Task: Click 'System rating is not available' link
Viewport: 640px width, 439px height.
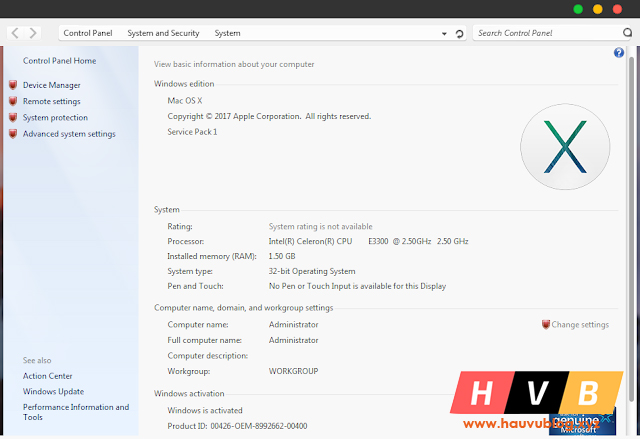Action: tap(320, 226)
